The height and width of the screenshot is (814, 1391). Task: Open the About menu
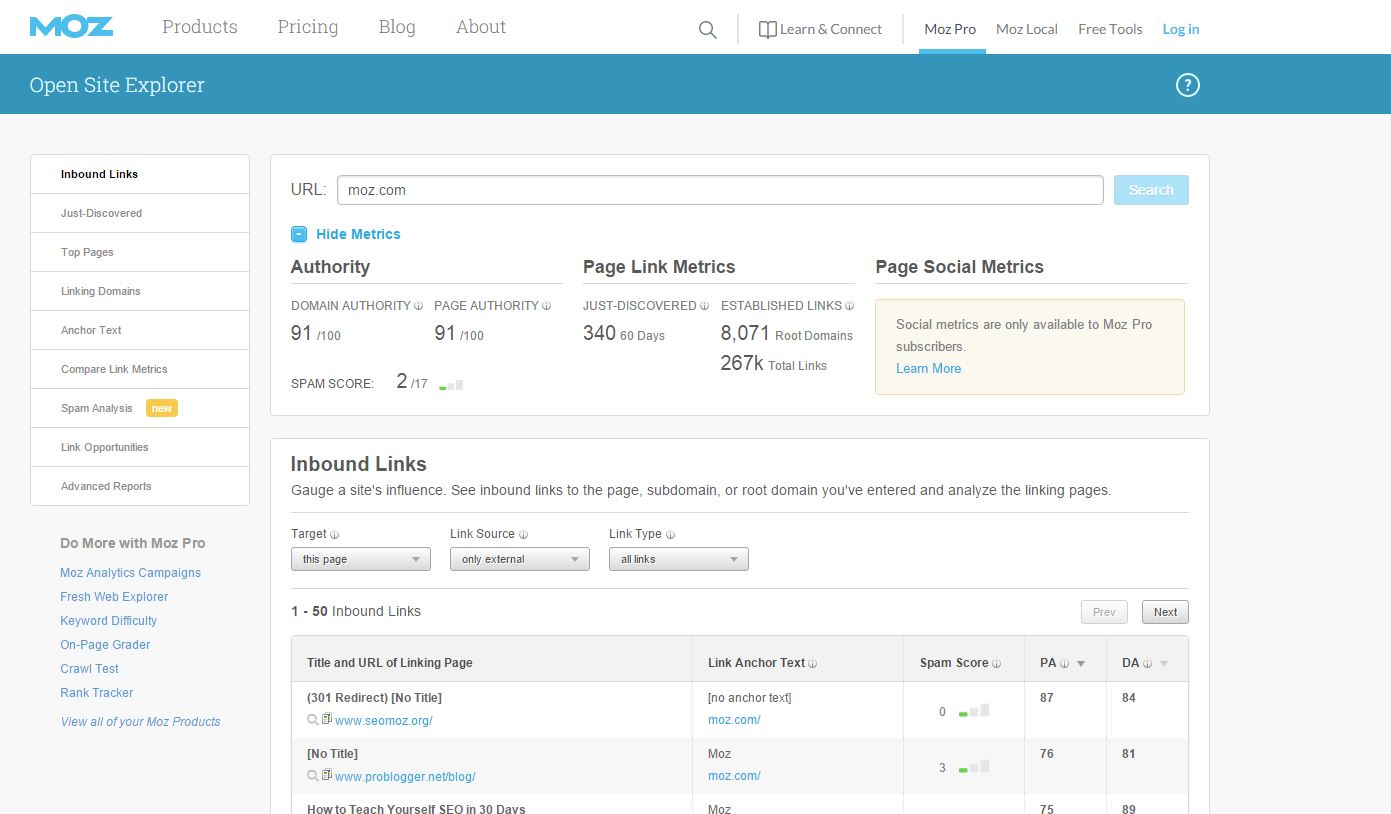(x=481, y=27)
